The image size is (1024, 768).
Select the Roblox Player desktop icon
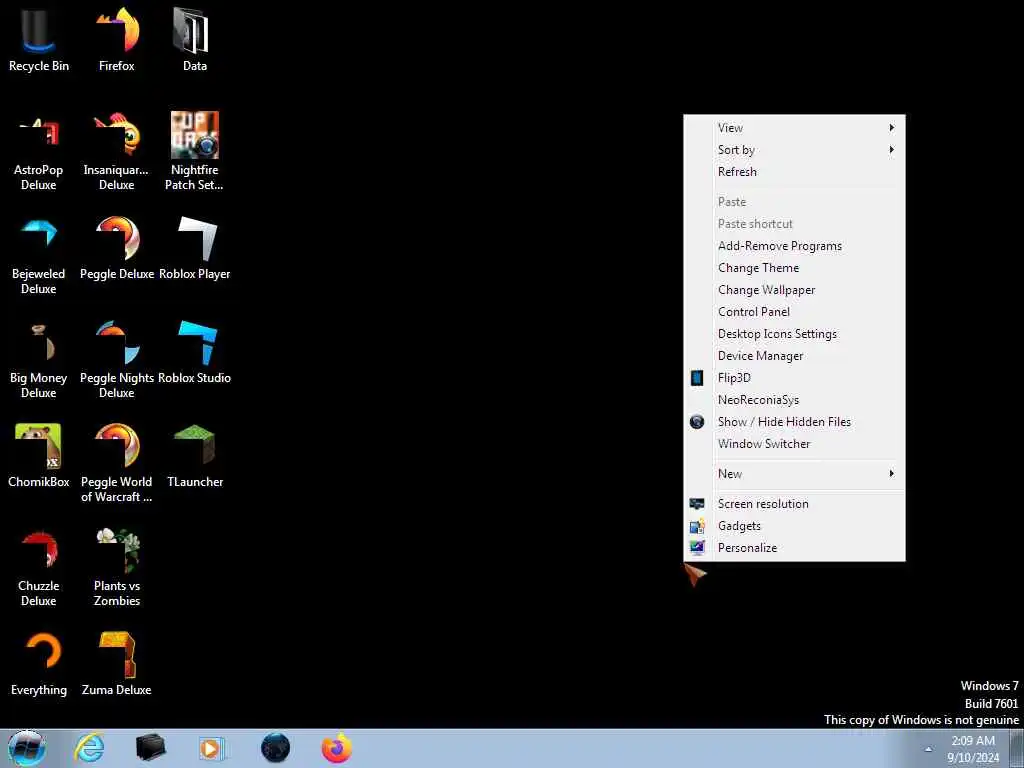(195, 248)
